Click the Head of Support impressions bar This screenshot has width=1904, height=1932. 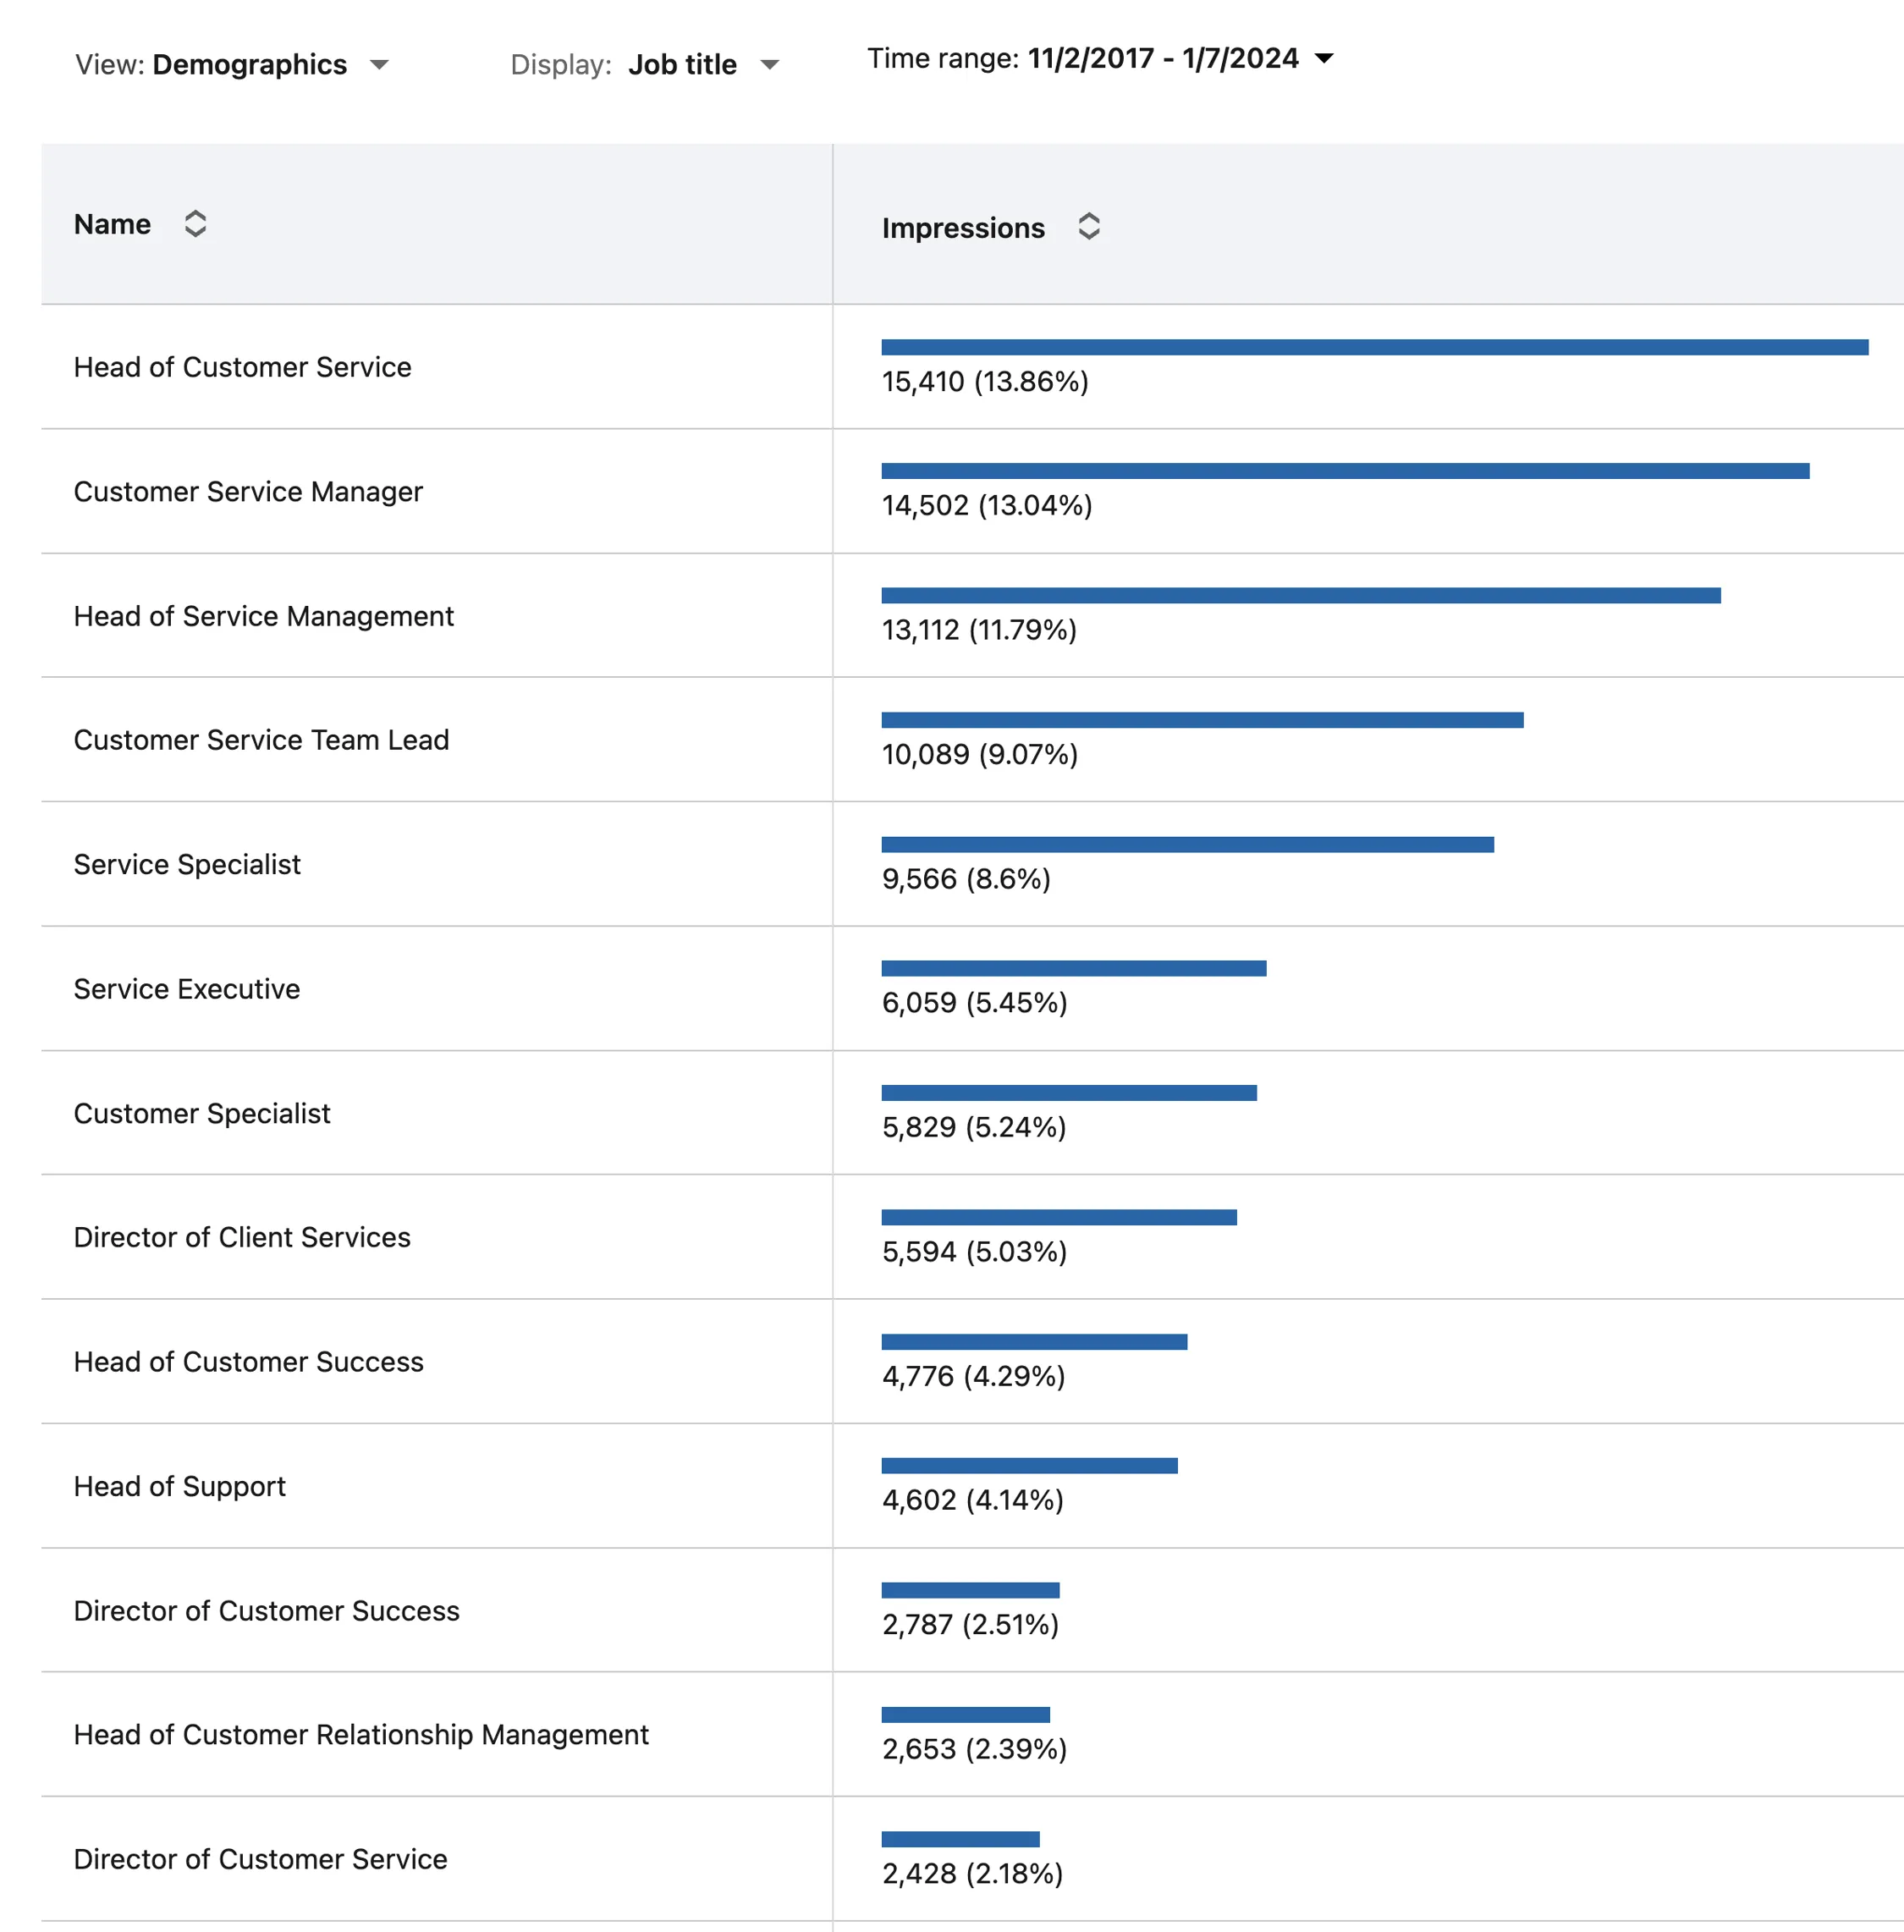1029,1466
